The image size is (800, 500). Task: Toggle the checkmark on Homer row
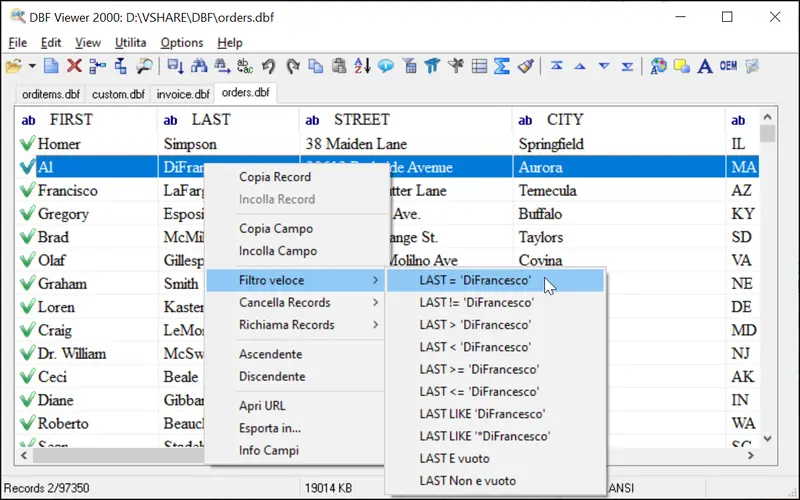tap(27, 143)
